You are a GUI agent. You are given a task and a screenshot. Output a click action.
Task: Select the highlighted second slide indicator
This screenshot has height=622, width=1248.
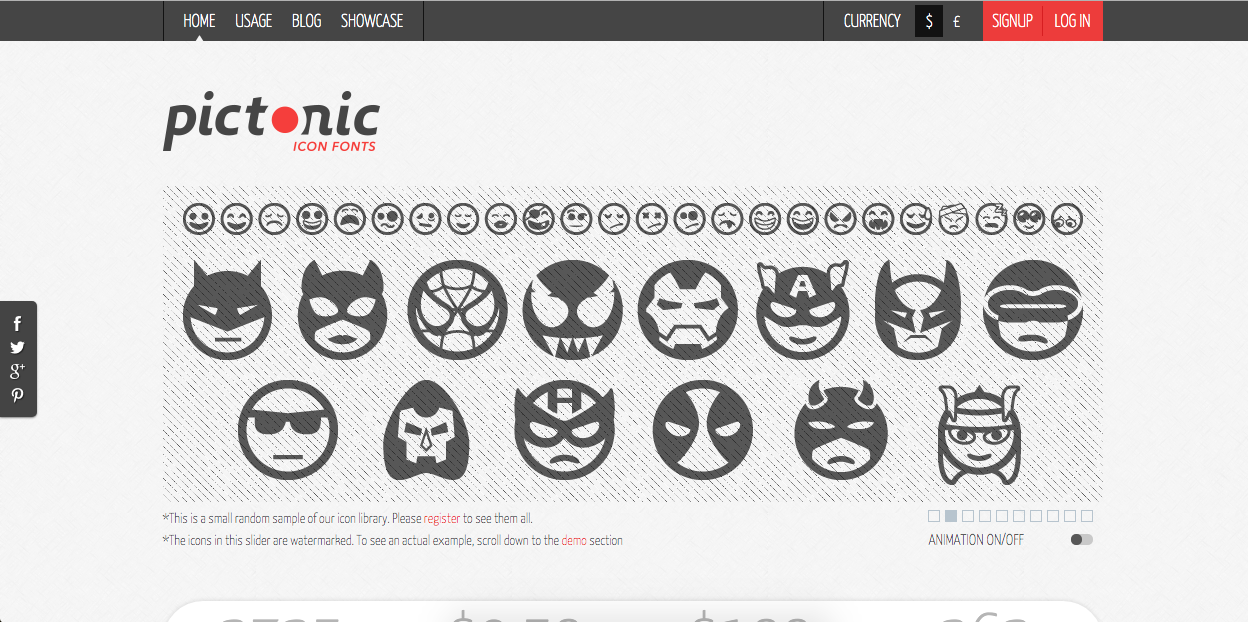pyautogui.click(x=951, y=516)
